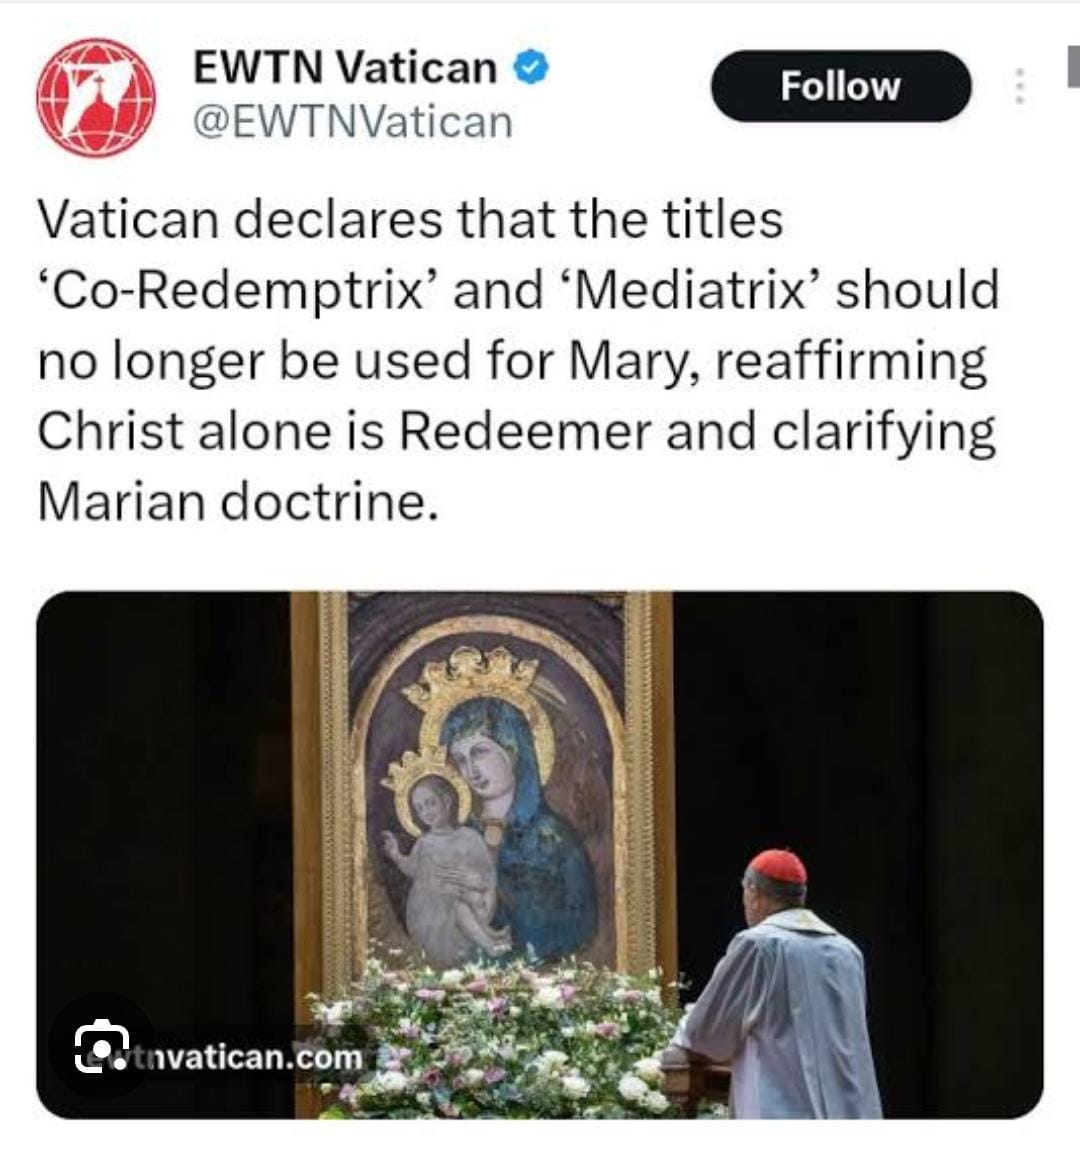The width and height of the screenshot is (1080, 1154).
Task: Click the flower arrangement below the painting
Action: [493, 1038]
